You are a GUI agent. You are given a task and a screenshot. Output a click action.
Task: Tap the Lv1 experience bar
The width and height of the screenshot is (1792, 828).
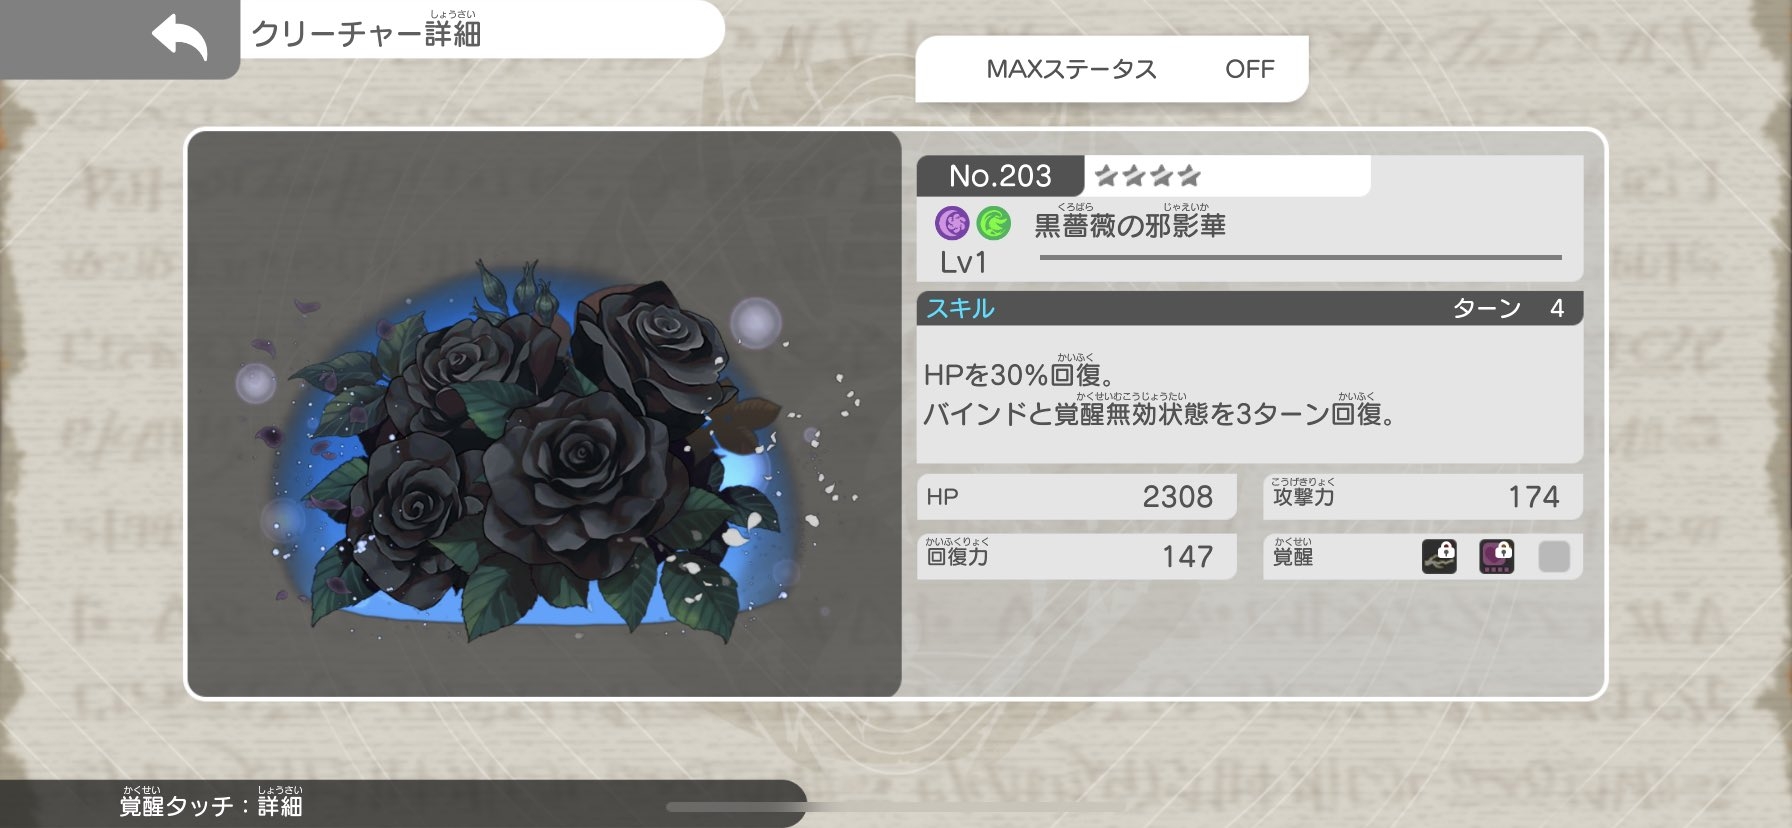1300,258
